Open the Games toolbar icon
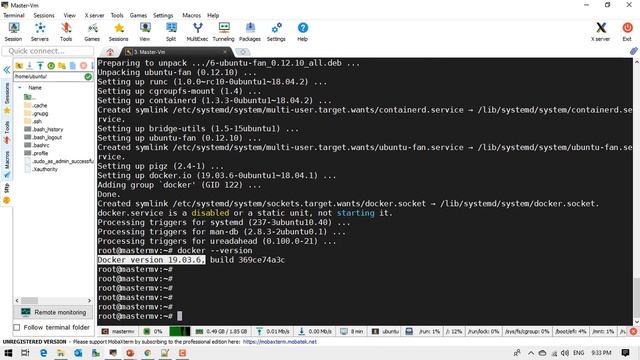 pos(92,31)
